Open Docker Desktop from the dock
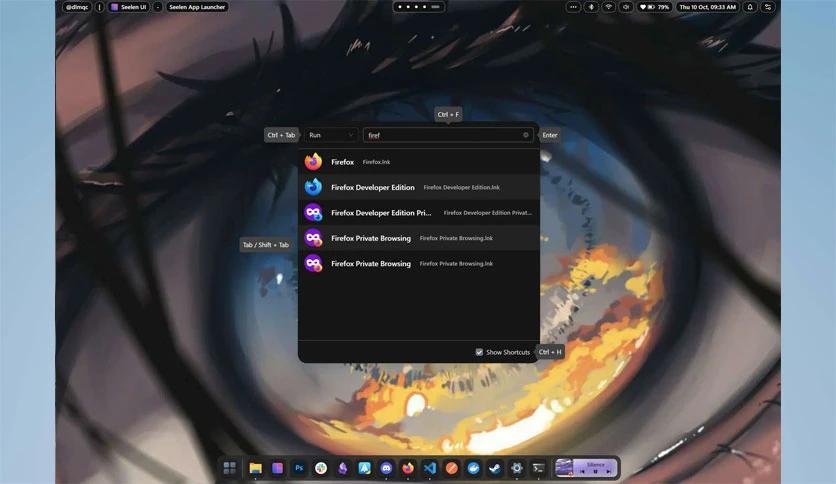836x484 pixels. click(473, 468)
